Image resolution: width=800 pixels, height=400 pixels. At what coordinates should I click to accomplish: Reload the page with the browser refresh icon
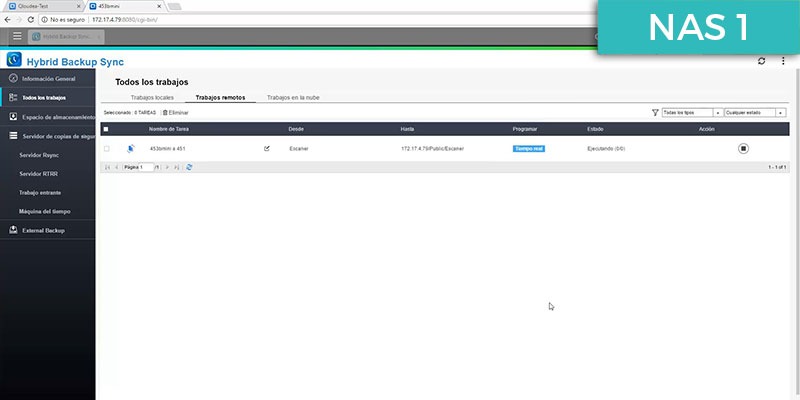pyautogui.click(x=31, y=20)
